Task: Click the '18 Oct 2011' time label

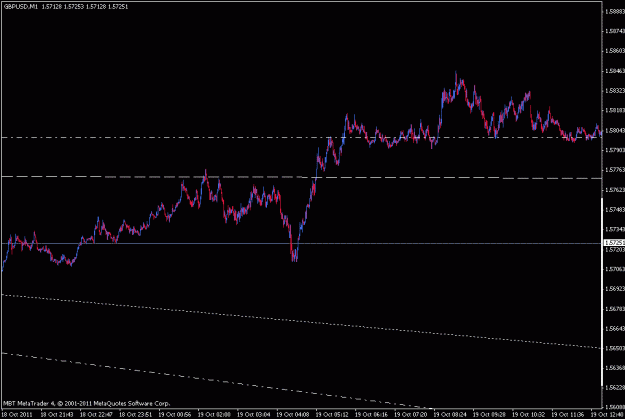Action: tap(17, 415)
